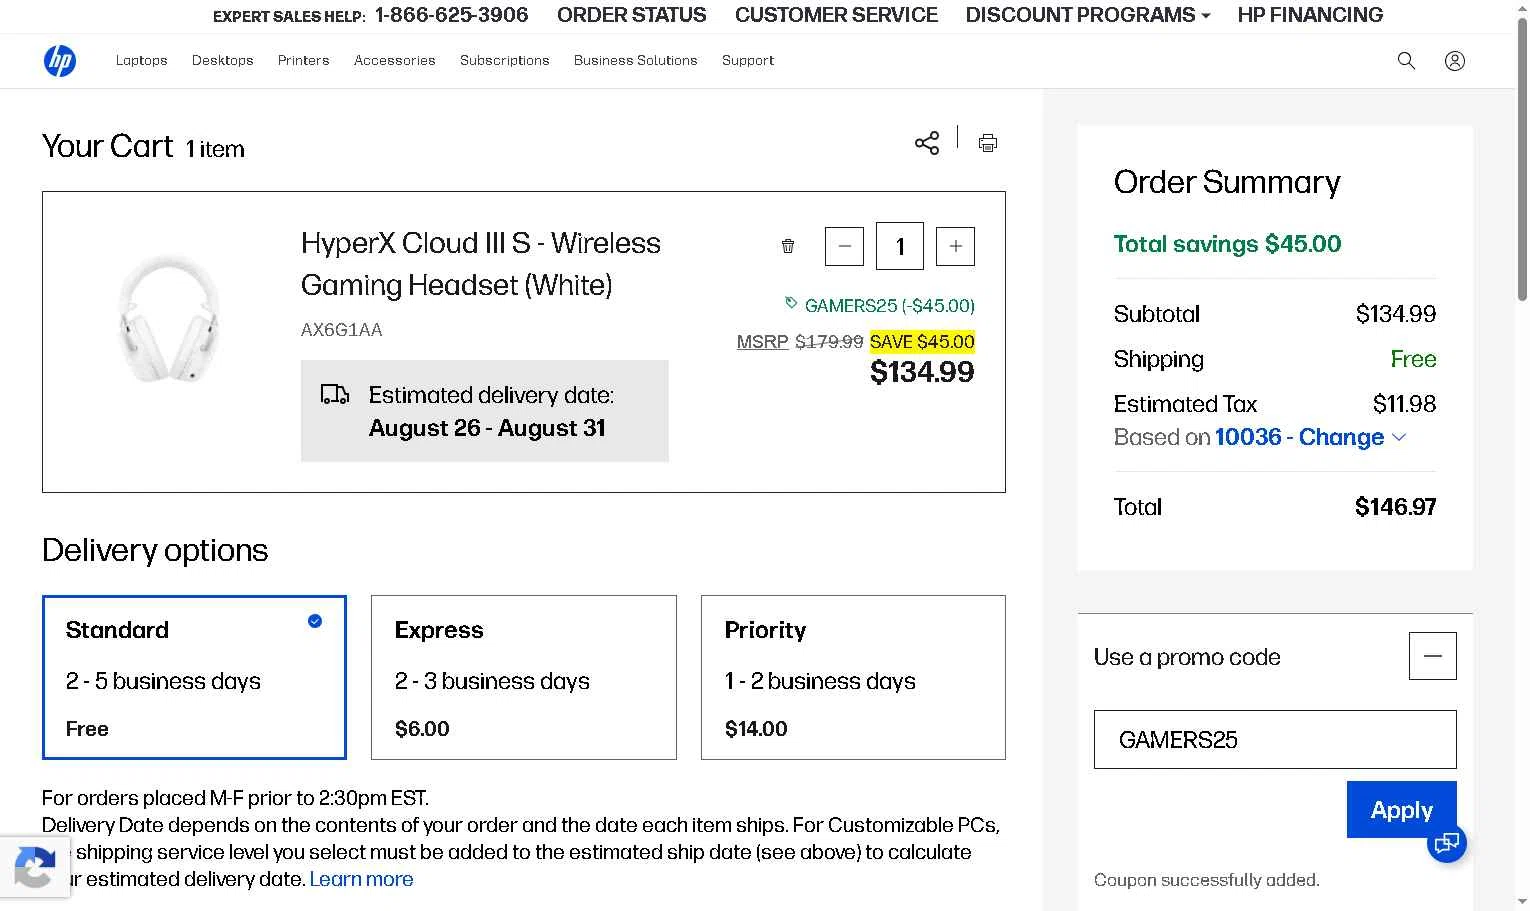Image resolution: width=1530 pixels, height=911 pixels.
Task: Remove headset using trash icon
Action: [788, 246]
